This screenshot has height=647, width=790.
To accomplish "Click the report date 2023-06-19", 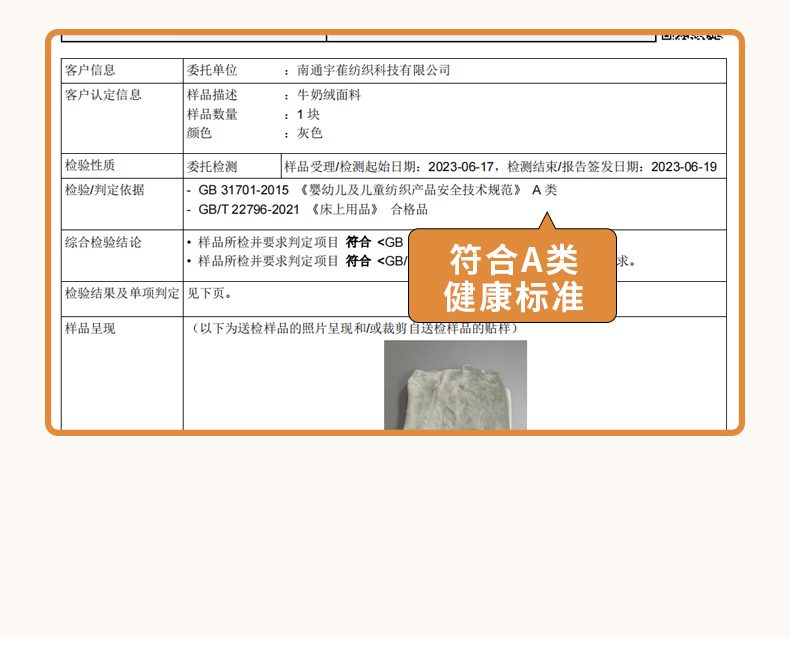I will tap(683, 167).
